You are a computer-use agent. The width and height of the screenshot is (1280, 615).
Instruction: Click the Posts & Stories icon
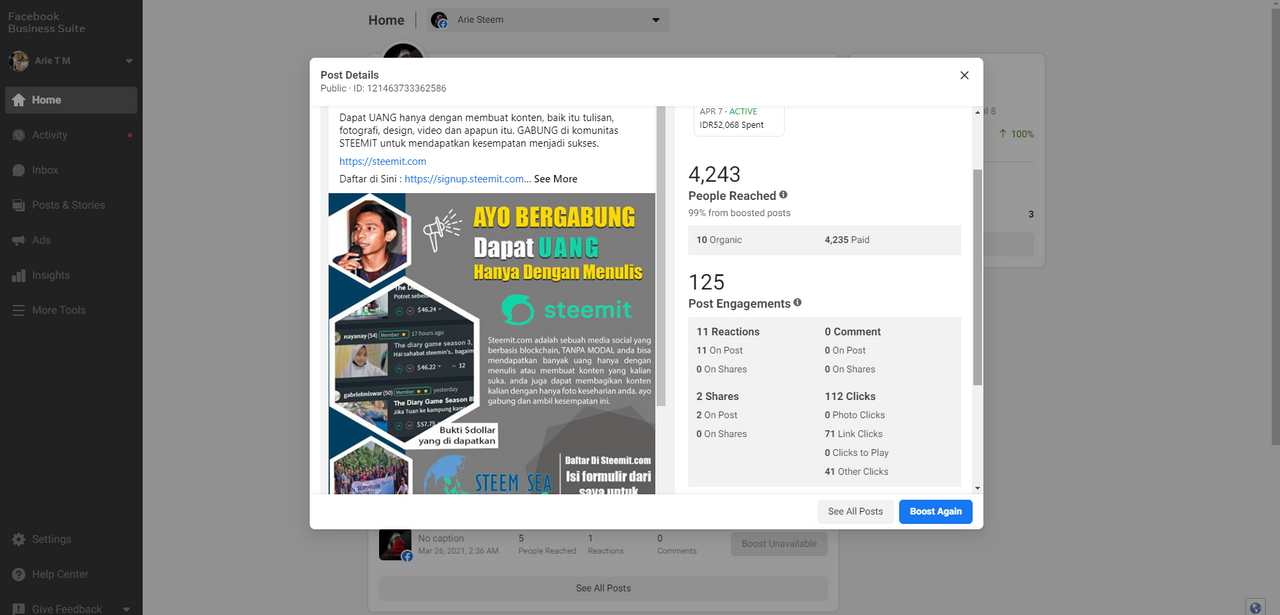pyautogui.click(x=18, y=205)
